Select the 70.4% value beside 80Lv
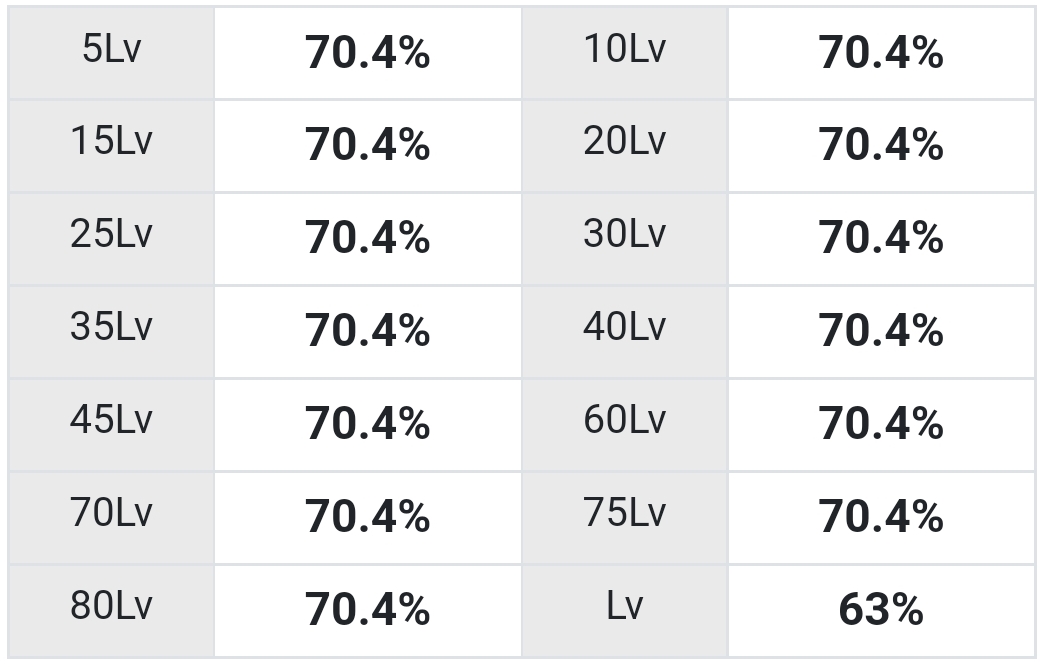This screenshot has height=667, width=1061. click(367, 611)
